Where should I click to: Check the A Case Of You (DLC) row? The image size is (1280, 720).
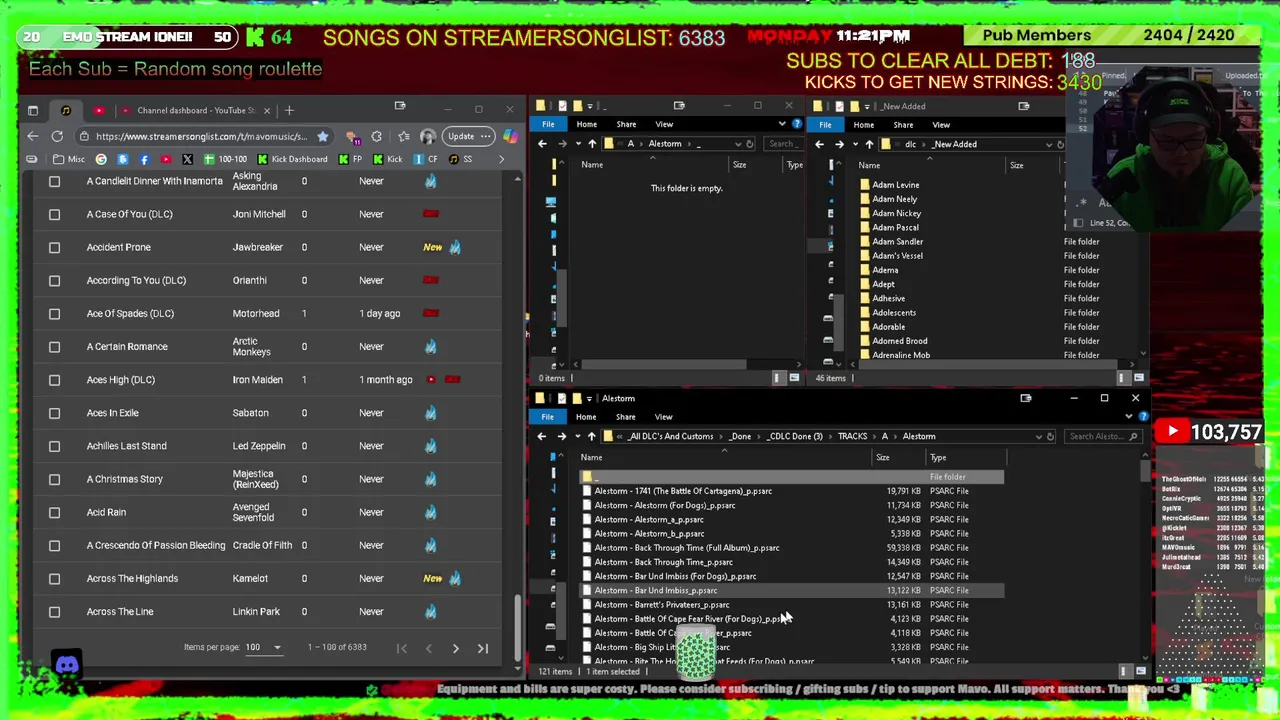55,214
